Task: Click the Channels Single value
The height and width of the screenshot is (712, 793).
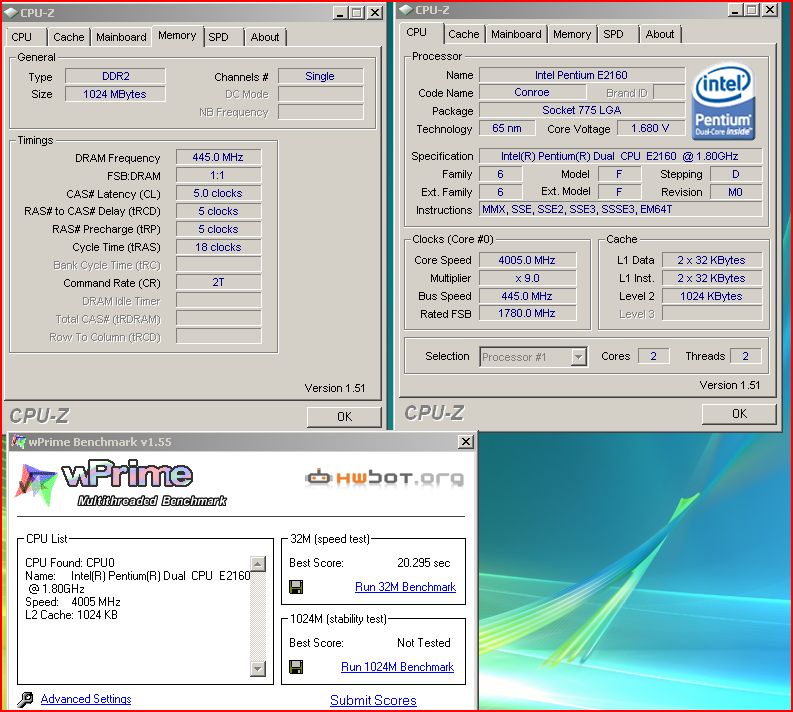Action: [320, 76]
